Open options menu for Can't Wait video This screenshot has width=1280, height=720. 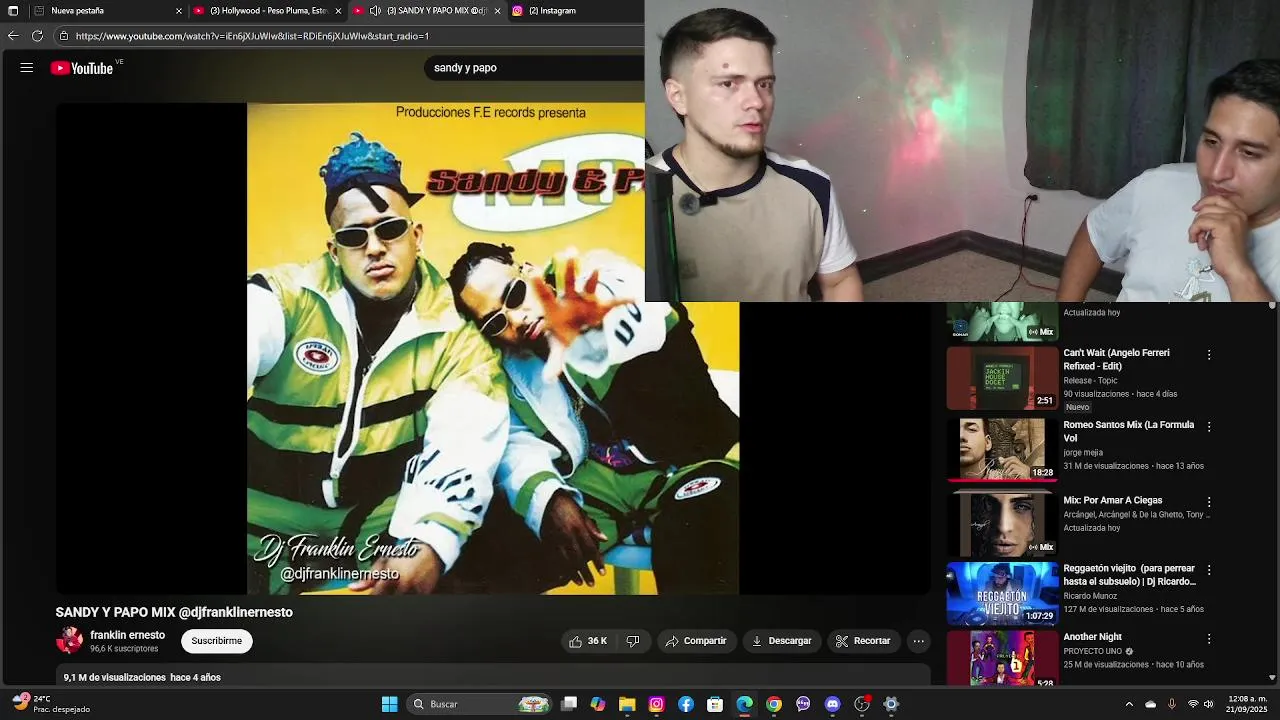click(x=1209, y=355)
